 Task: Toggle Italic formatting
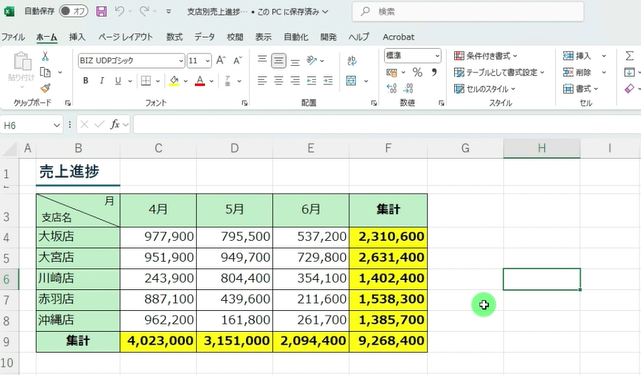[102, 81]
